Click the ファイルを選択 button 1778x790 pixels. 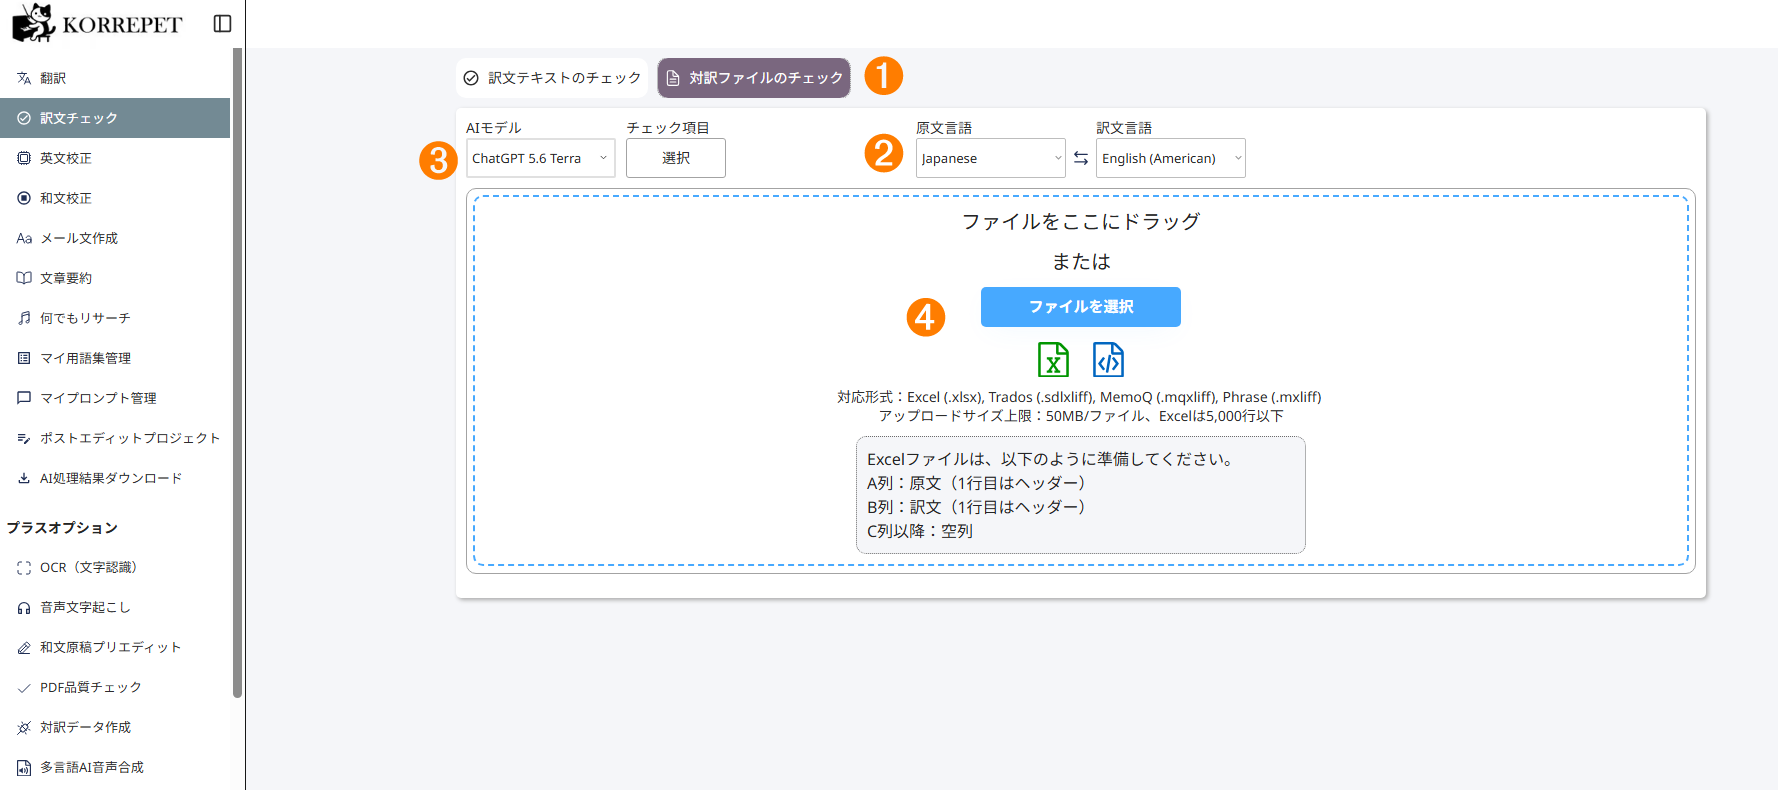[x=1081, y=307]
